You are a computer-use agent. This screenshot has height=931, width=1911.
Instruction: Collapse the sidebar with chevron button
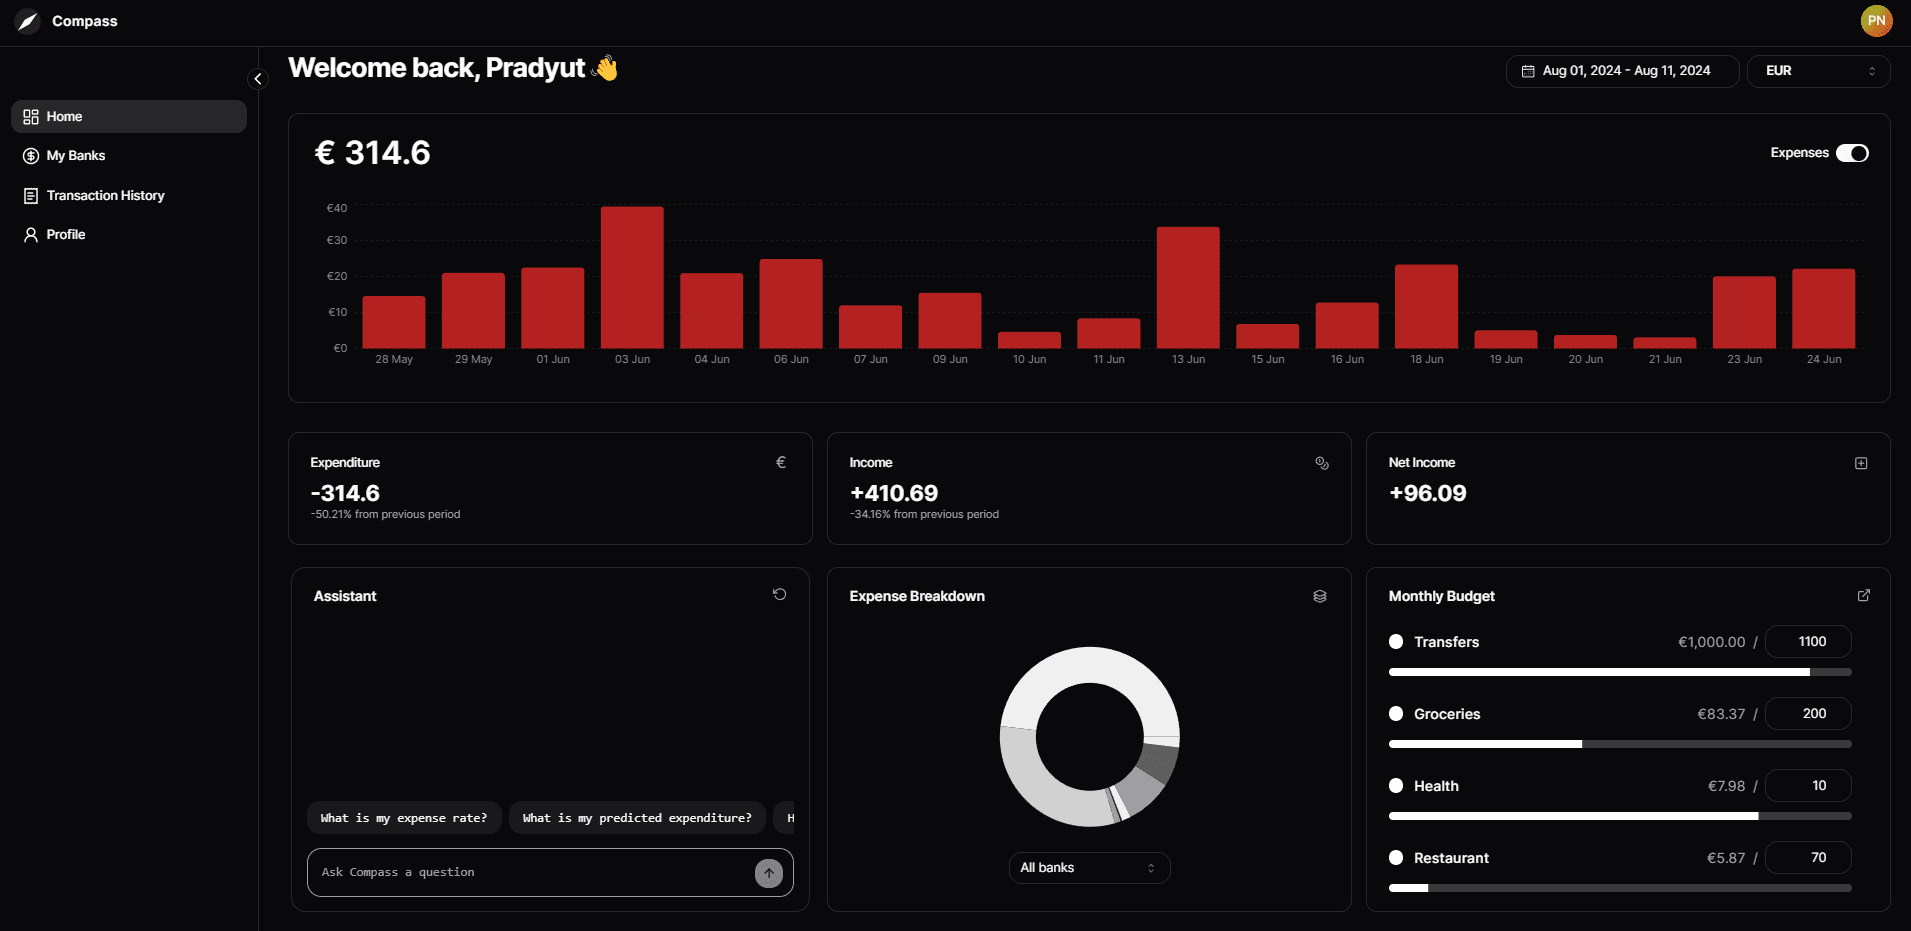point(258,79)
